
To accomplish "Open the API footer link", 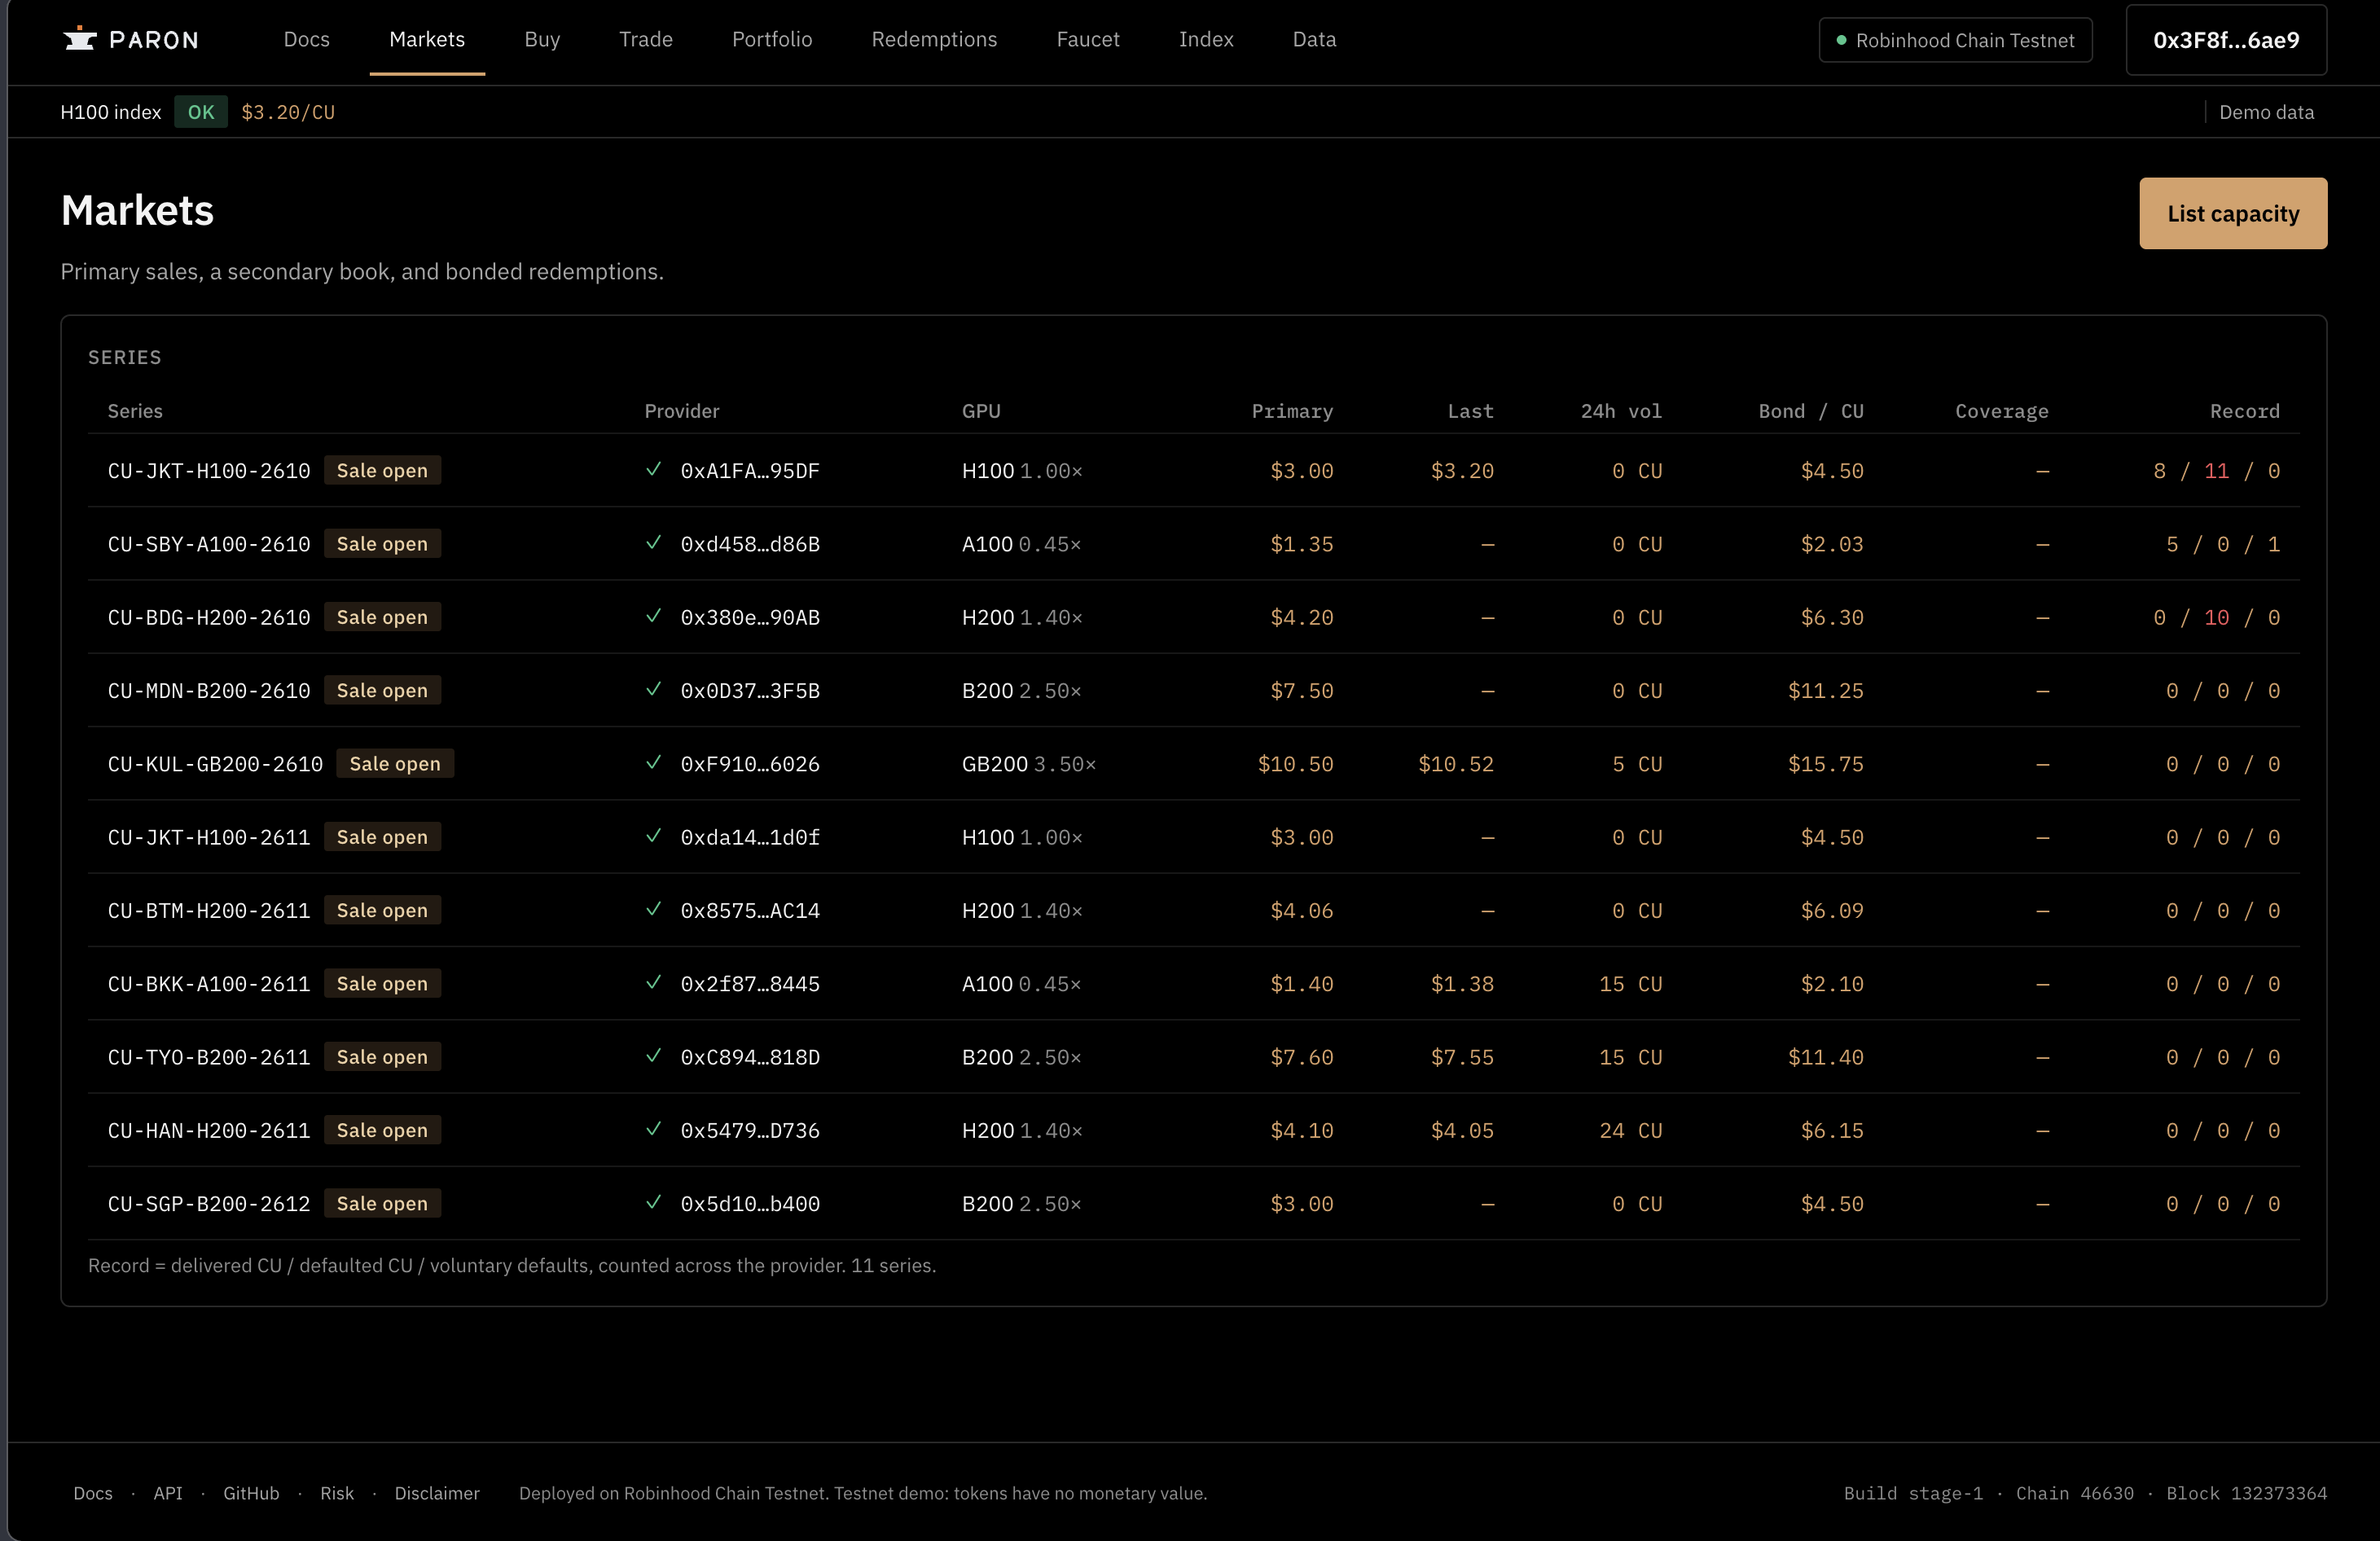I will tap(168, 1493).
